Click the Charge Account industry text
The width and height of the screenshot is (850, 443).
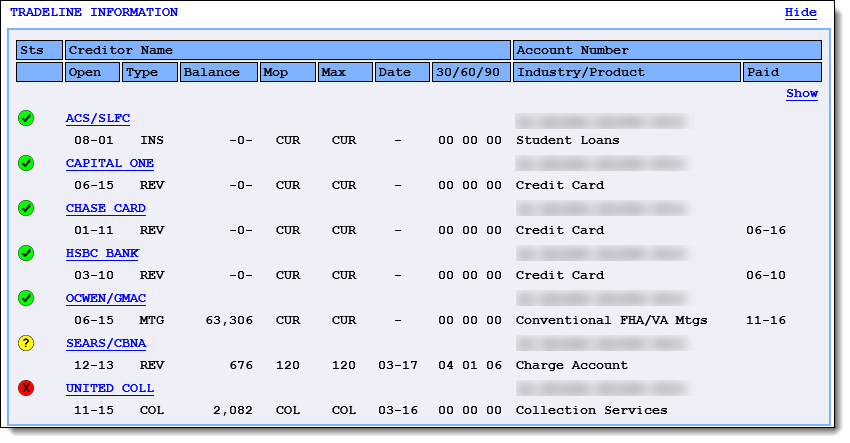click(x=572, y=365)
